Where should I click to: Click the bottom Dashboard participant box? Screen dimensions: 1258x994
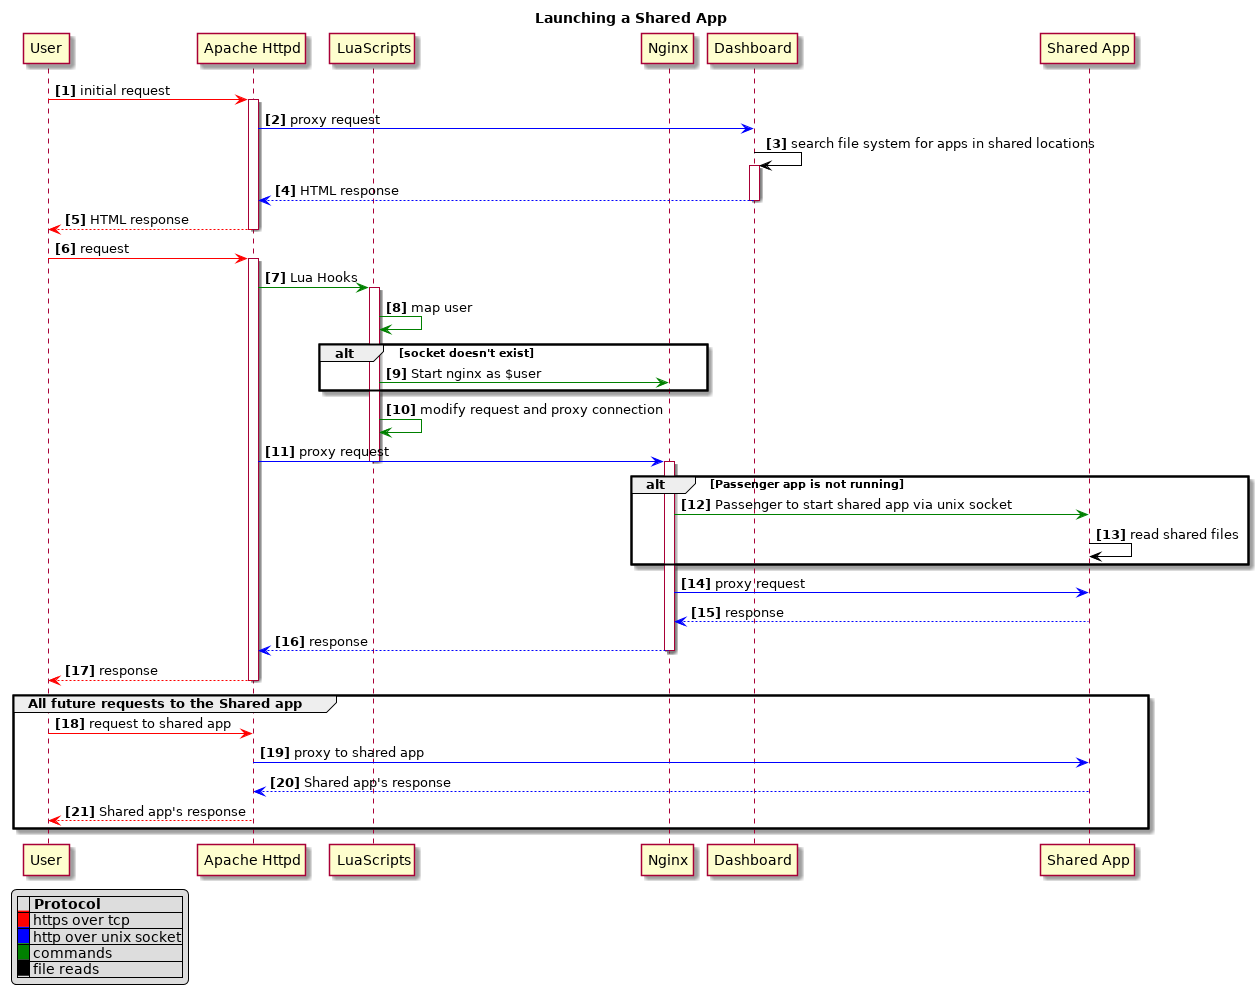pos(753,860)
